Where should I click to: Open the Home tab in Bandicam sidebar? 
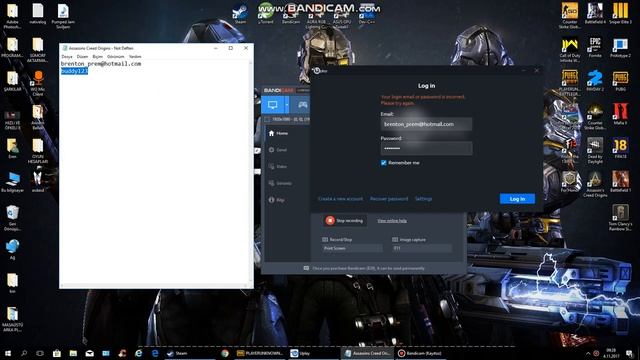click(278, 133)
